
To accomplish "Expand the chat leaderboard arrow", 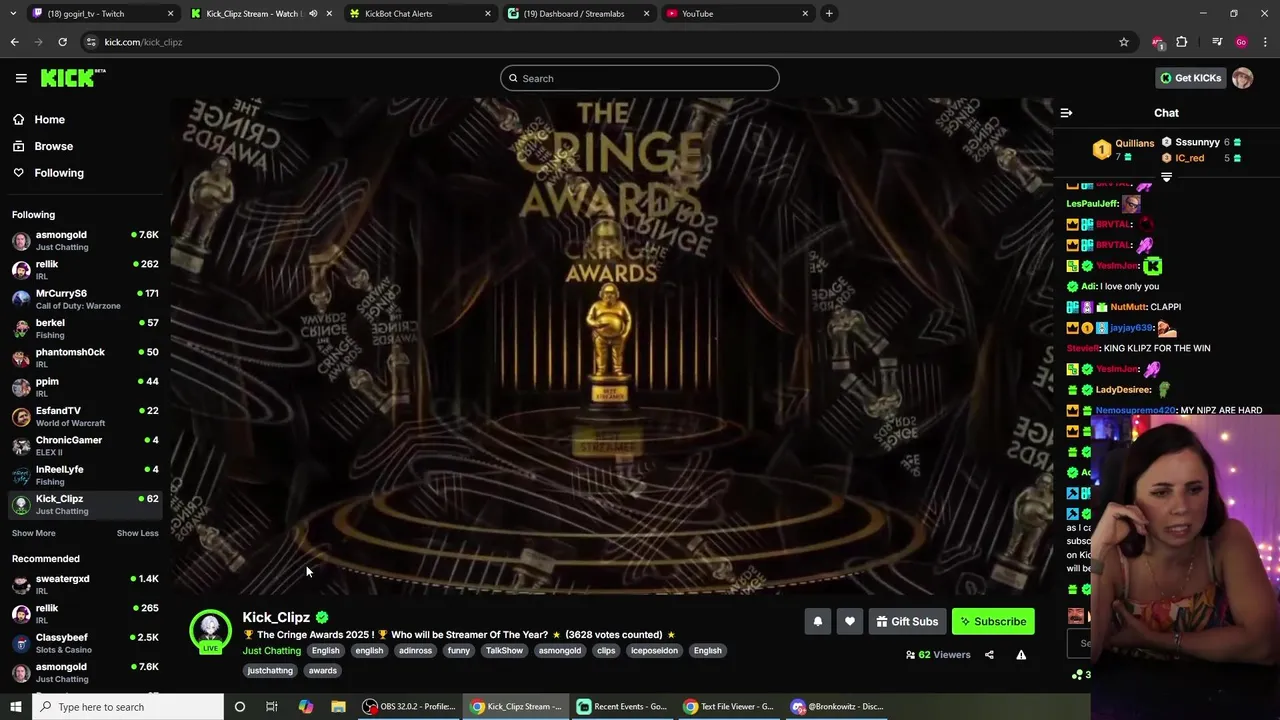I will pyautogui.click(x=1166, y=177).
